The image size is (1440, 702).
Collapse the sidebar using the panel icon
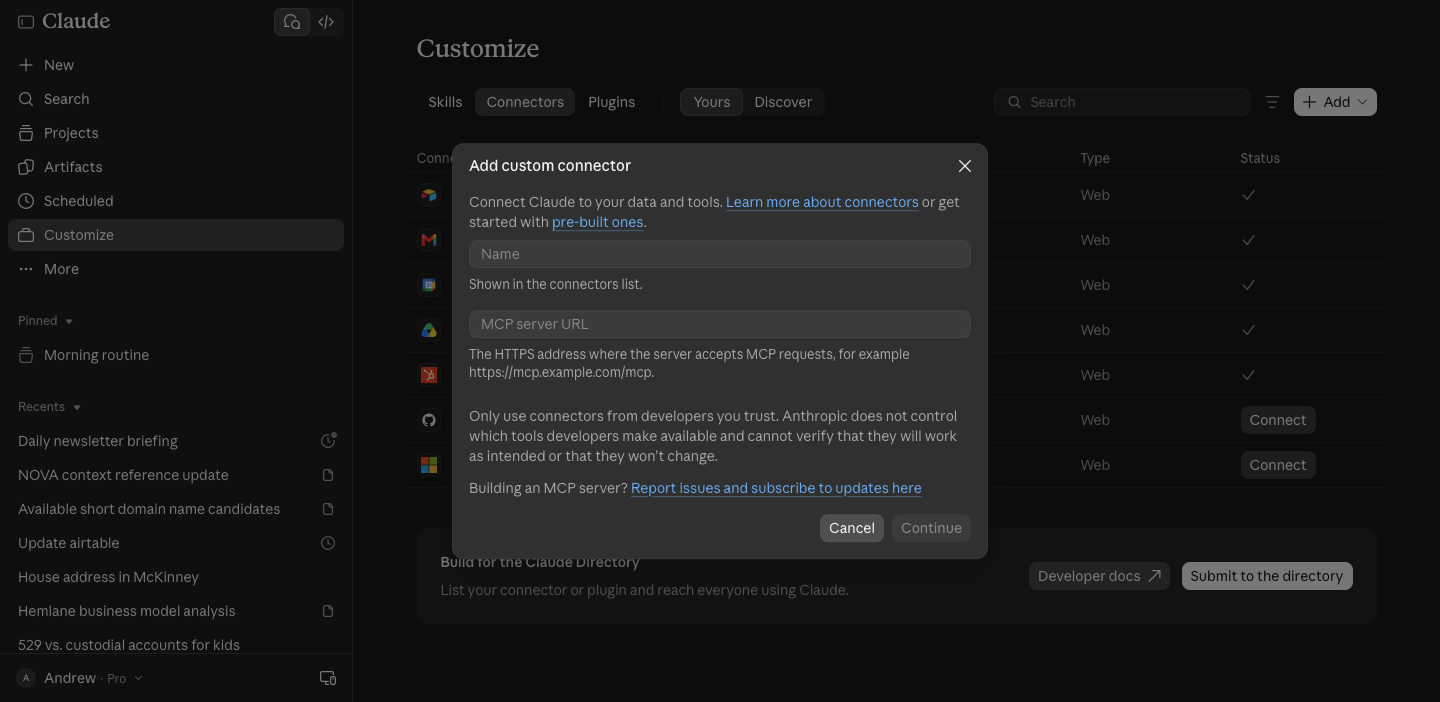coord(26,22)
